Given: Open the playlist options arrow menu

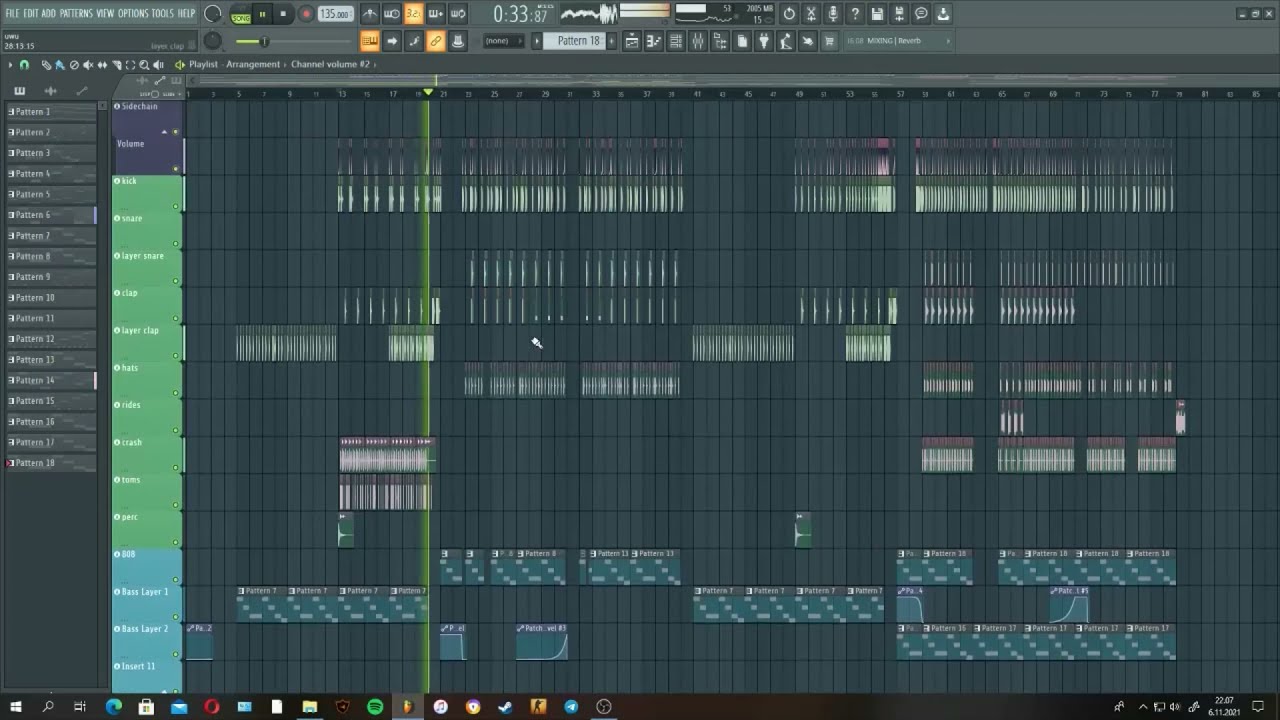Looking at the screenshot, I should click(x=10, y=65).
